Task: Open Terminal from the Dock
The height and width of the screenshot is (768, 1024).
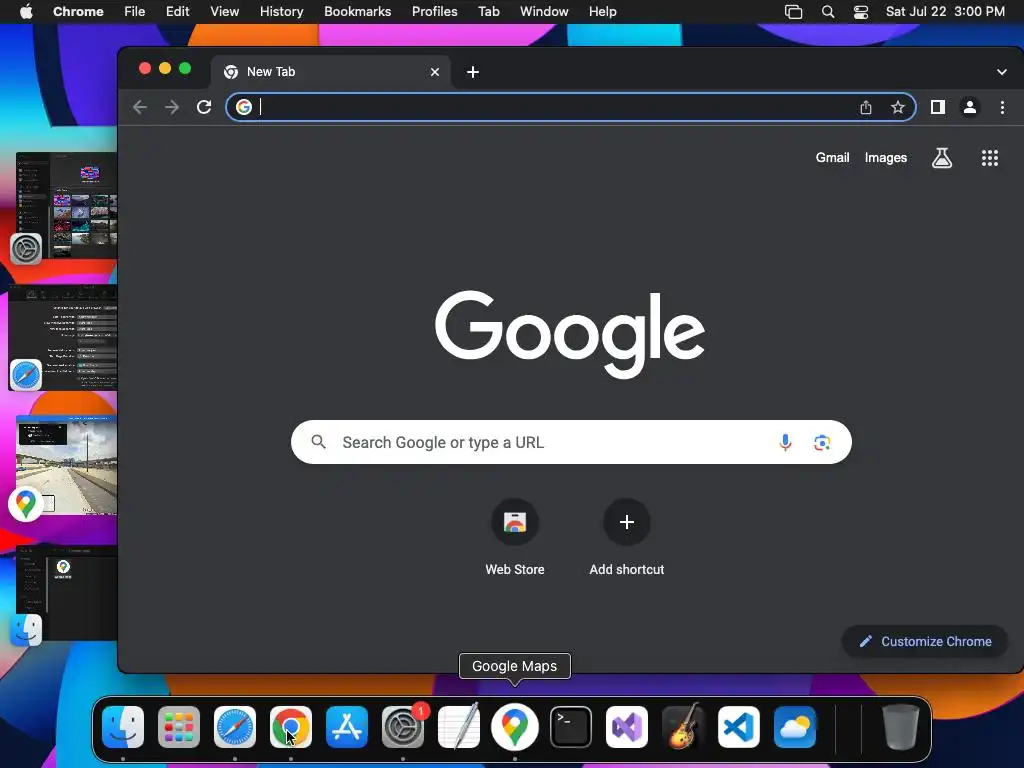Action: [x=571, y=727]
